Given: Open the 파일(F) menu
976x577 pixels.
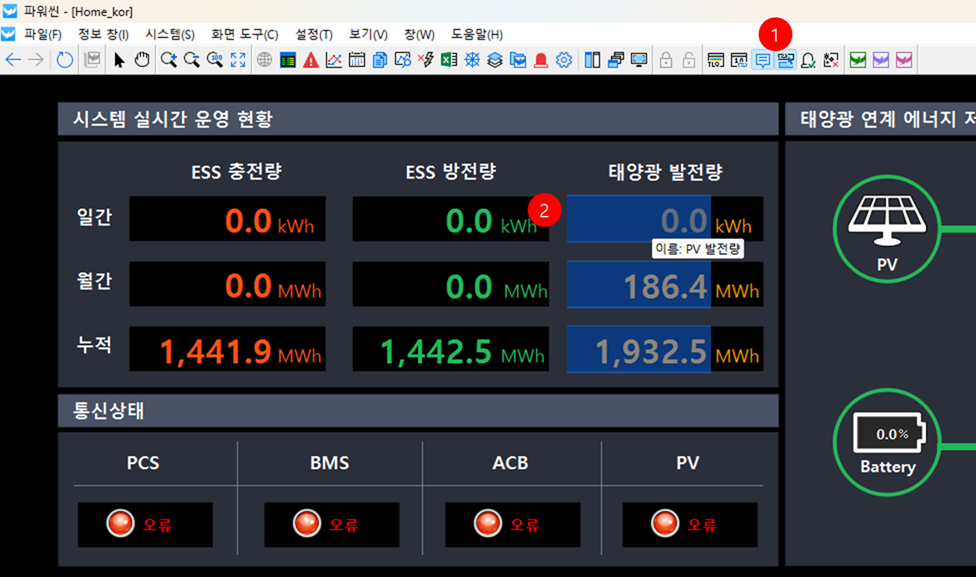Looking at the screenshot, I should [43, 34].
